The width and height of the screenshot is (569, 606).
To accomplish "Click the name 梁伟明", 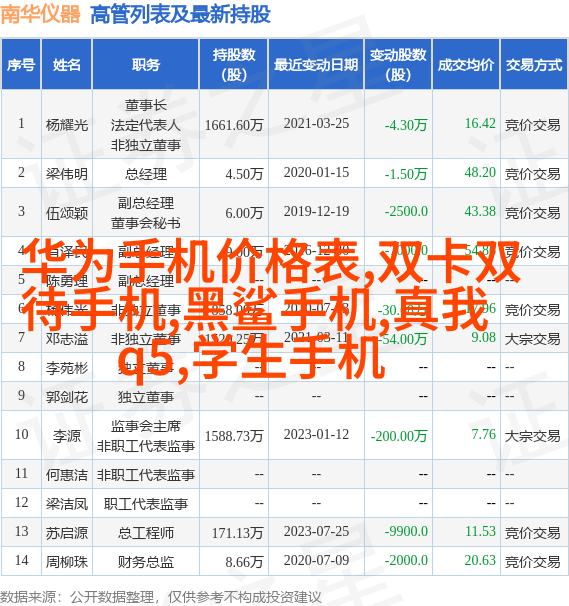I will coord(67,174).
